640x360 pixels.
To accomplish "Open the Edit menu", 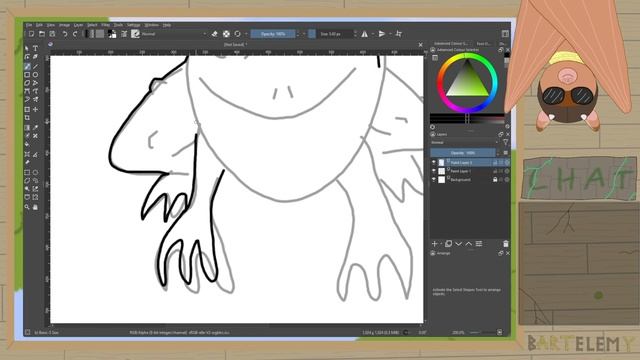I will (x=39, y=25).
